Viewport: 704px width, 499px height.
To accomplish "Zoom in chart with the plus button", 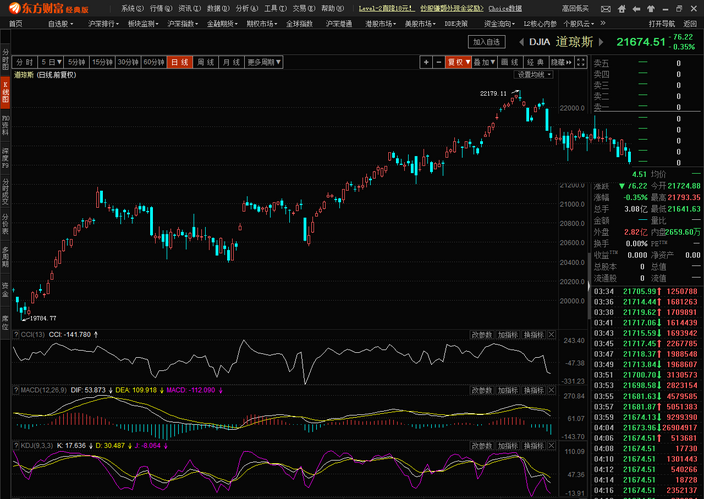I will point(426,62).
